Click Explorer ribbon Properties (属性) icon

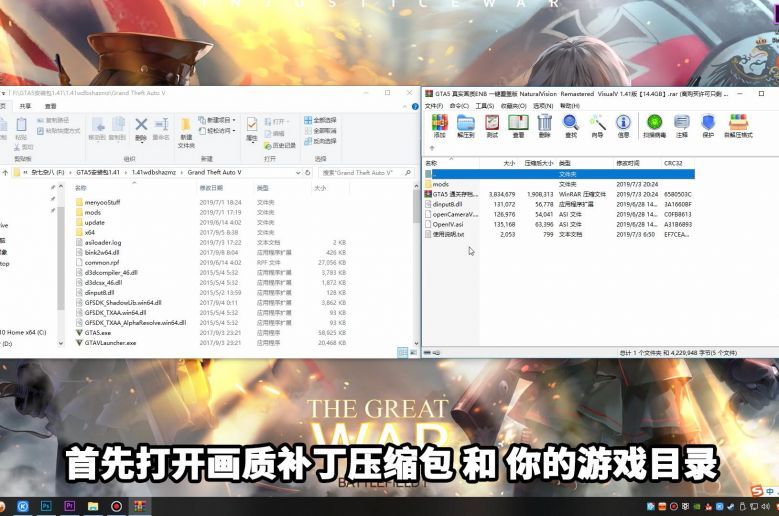[252, 129]
